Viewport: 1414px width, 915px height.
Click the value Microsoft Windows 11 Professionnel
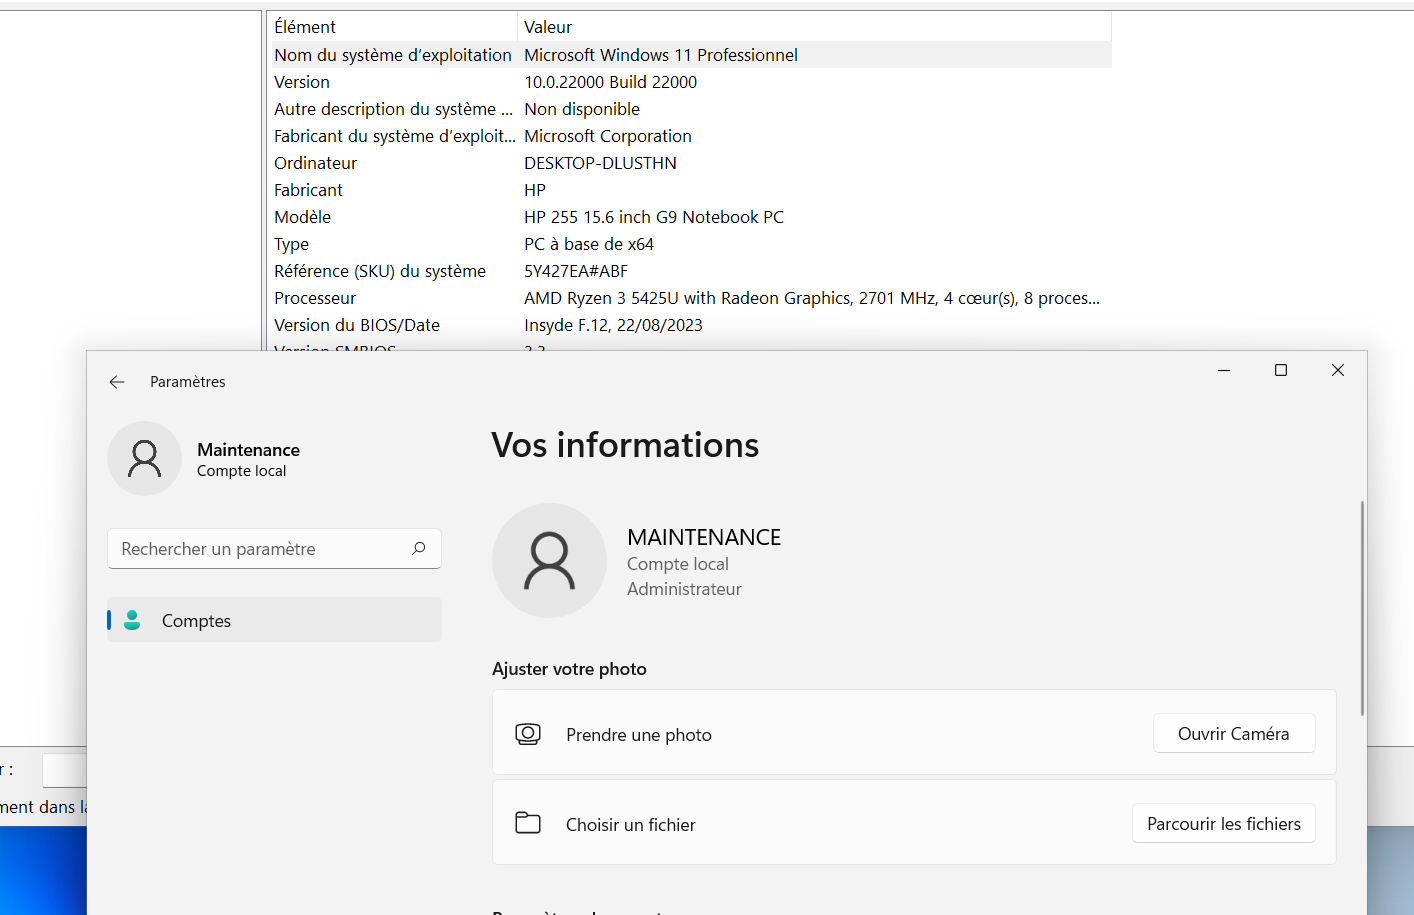(x=661, y=55)
